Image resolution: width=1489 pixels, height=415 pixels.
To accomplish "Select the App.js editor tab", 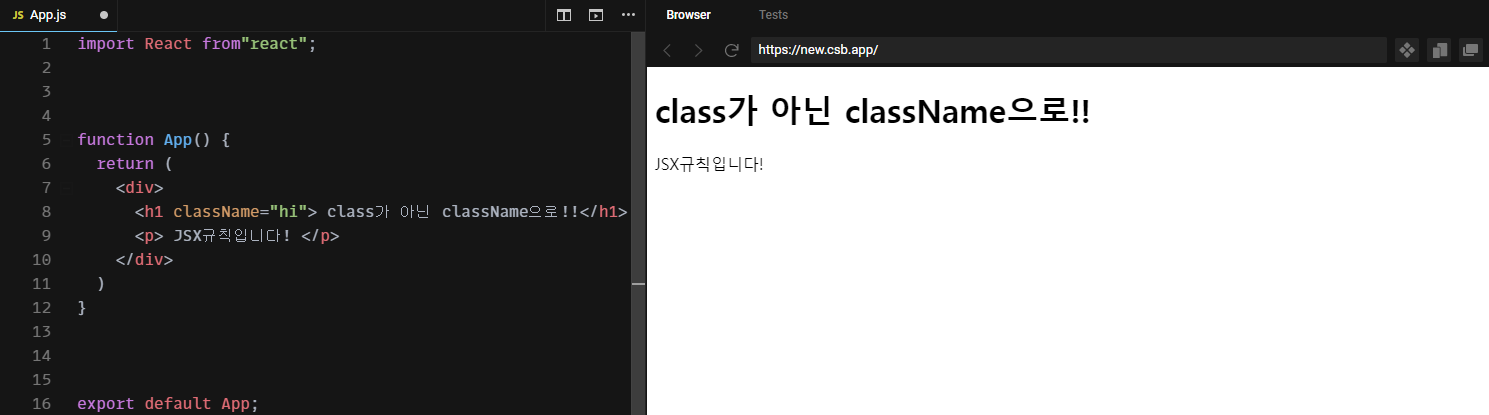I will (x=59, y=15).
